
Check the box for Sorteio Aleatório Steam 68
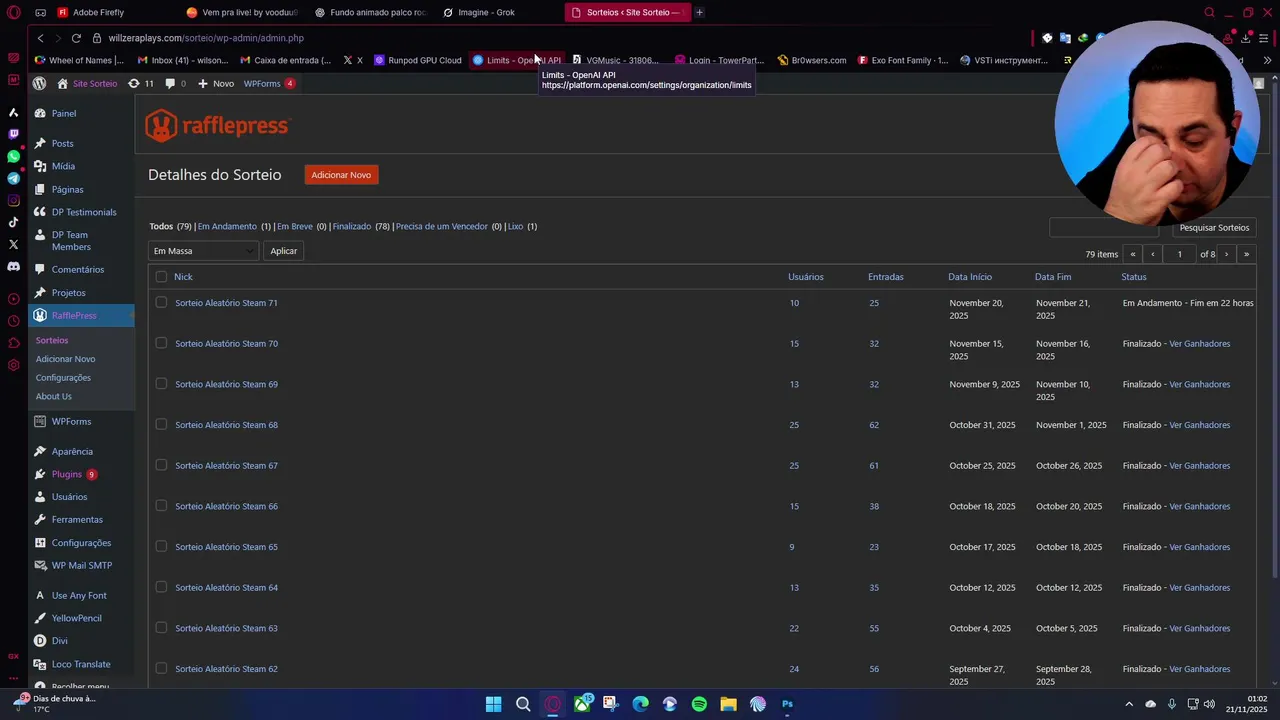tap(161, 424)
